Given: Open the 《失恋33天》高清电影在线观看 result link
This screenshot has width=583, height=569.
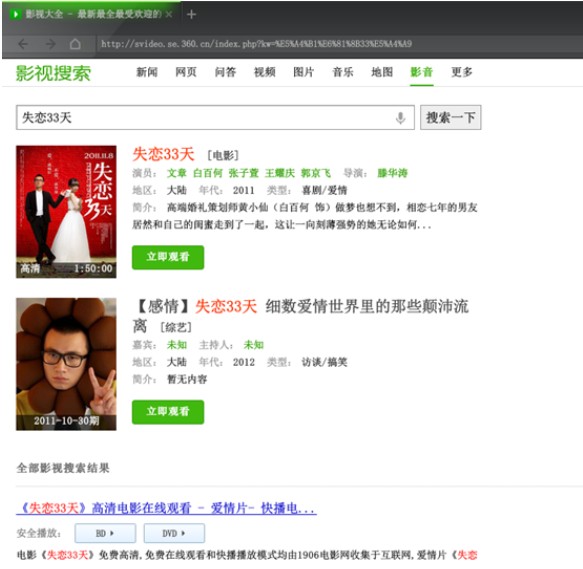Looking at the screenshot, I should point(166,508).
